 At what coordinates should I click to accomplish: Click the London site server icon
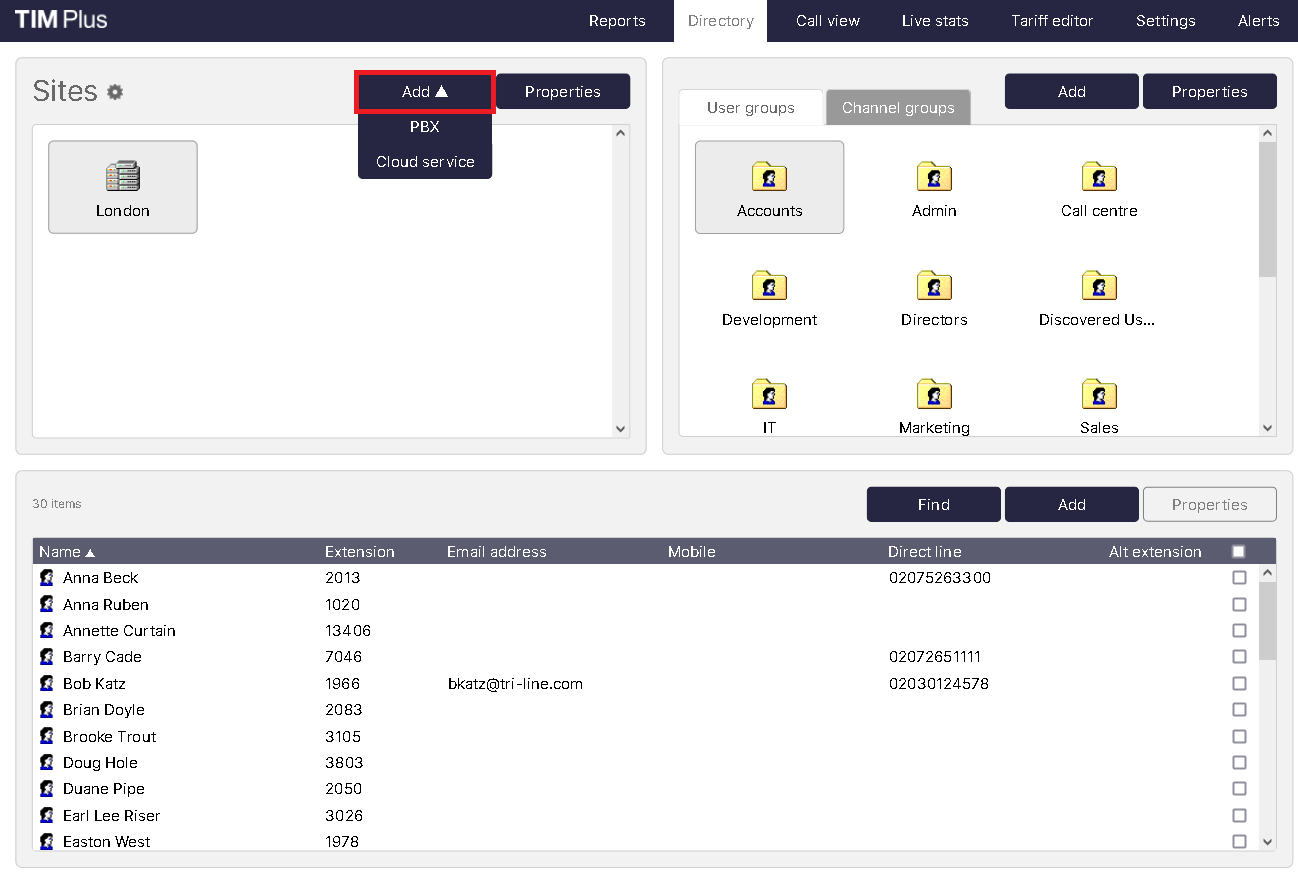pyautogui.click(x=122, y=177)
